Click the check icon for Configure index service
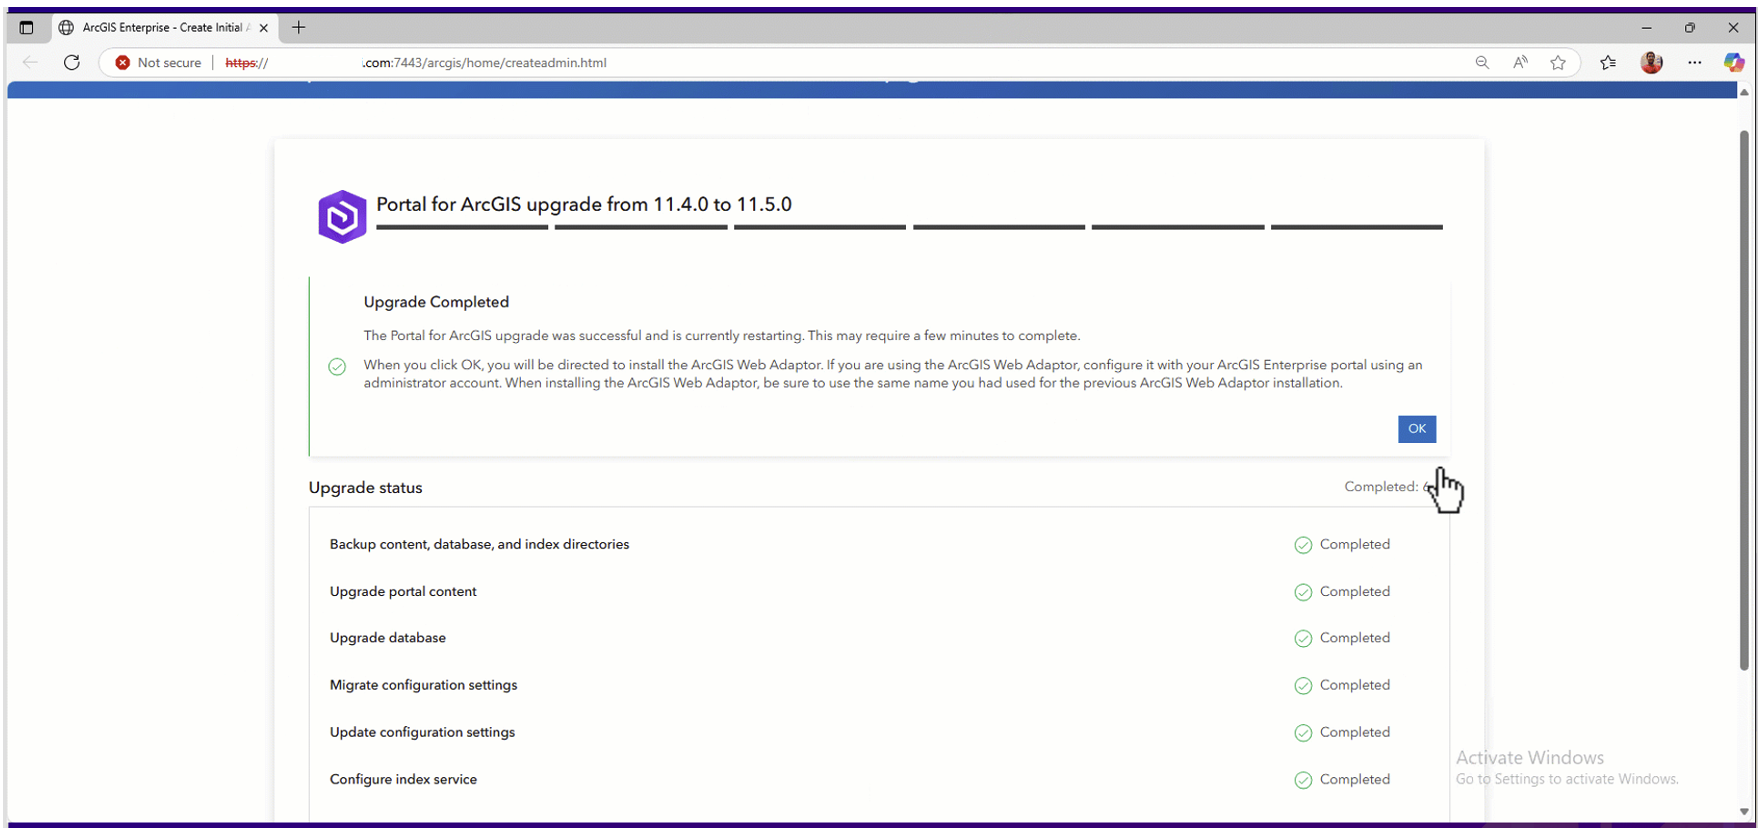 (x=1303, y=780)
